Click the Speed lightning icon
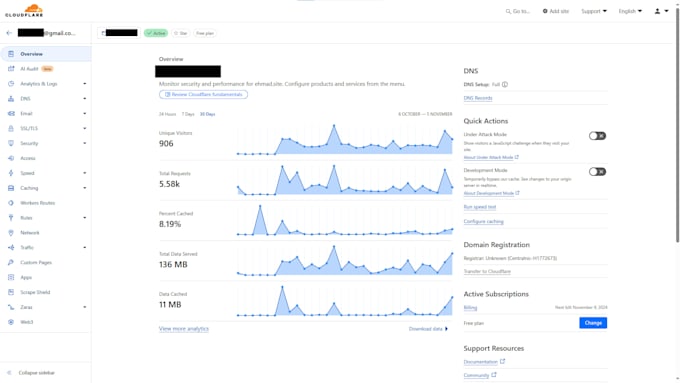680x383 pixels. coord(11,173)
